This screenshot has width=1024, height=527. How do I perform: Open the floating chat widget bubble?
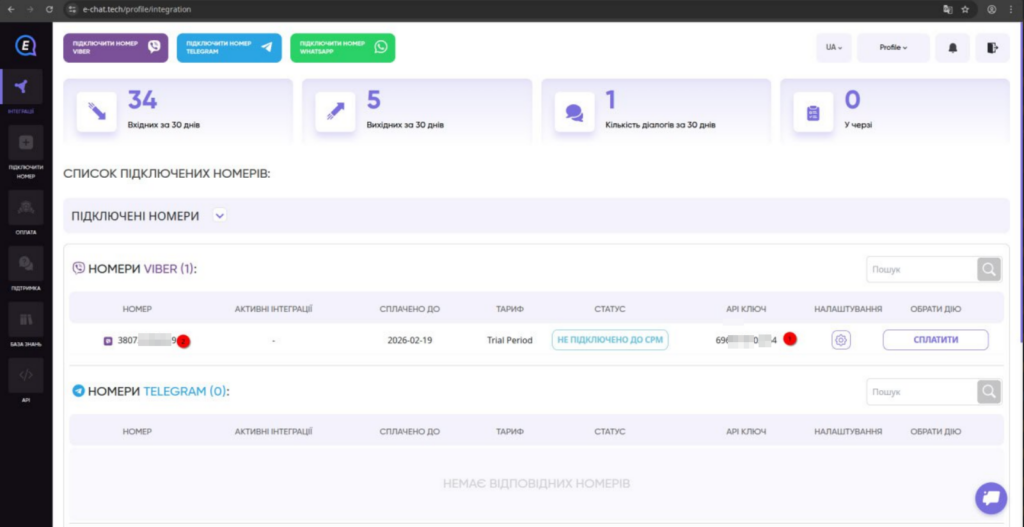[x=991, y=497]
